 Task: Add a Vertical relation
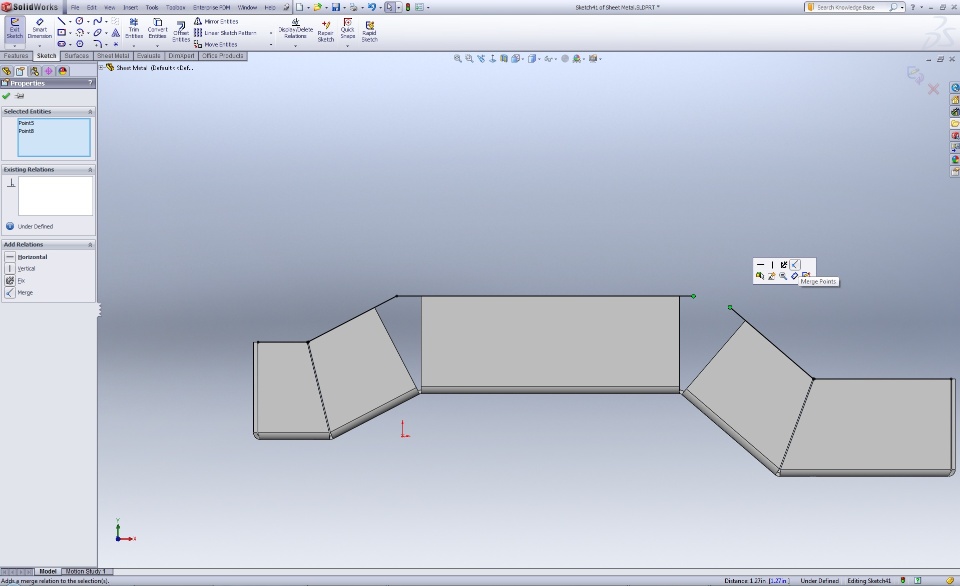point(20,269)
